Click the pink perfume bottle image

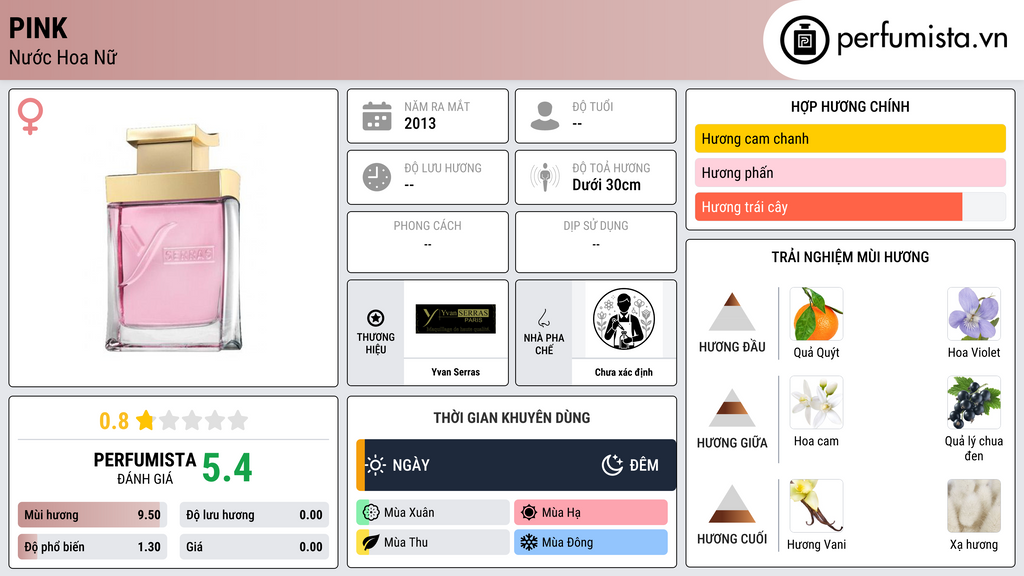174,237
